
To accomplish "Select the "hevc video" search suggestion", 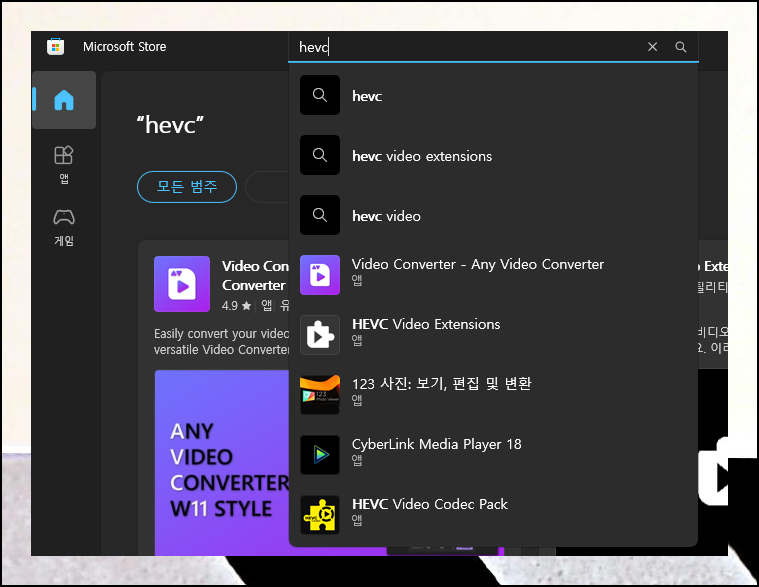I will [493, 215].
